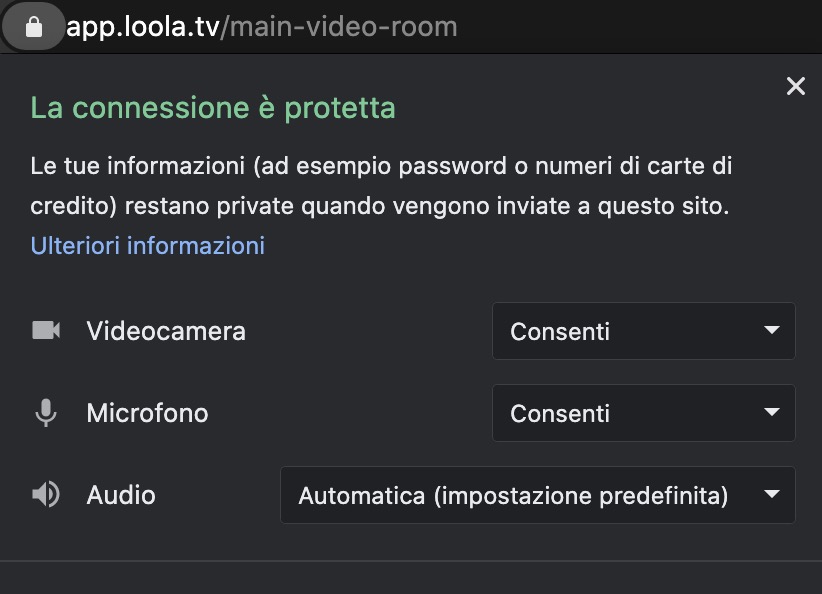Open the Videocamera permission dropdown
This screenshot has height=594, width=822.
tap(643, 331)
